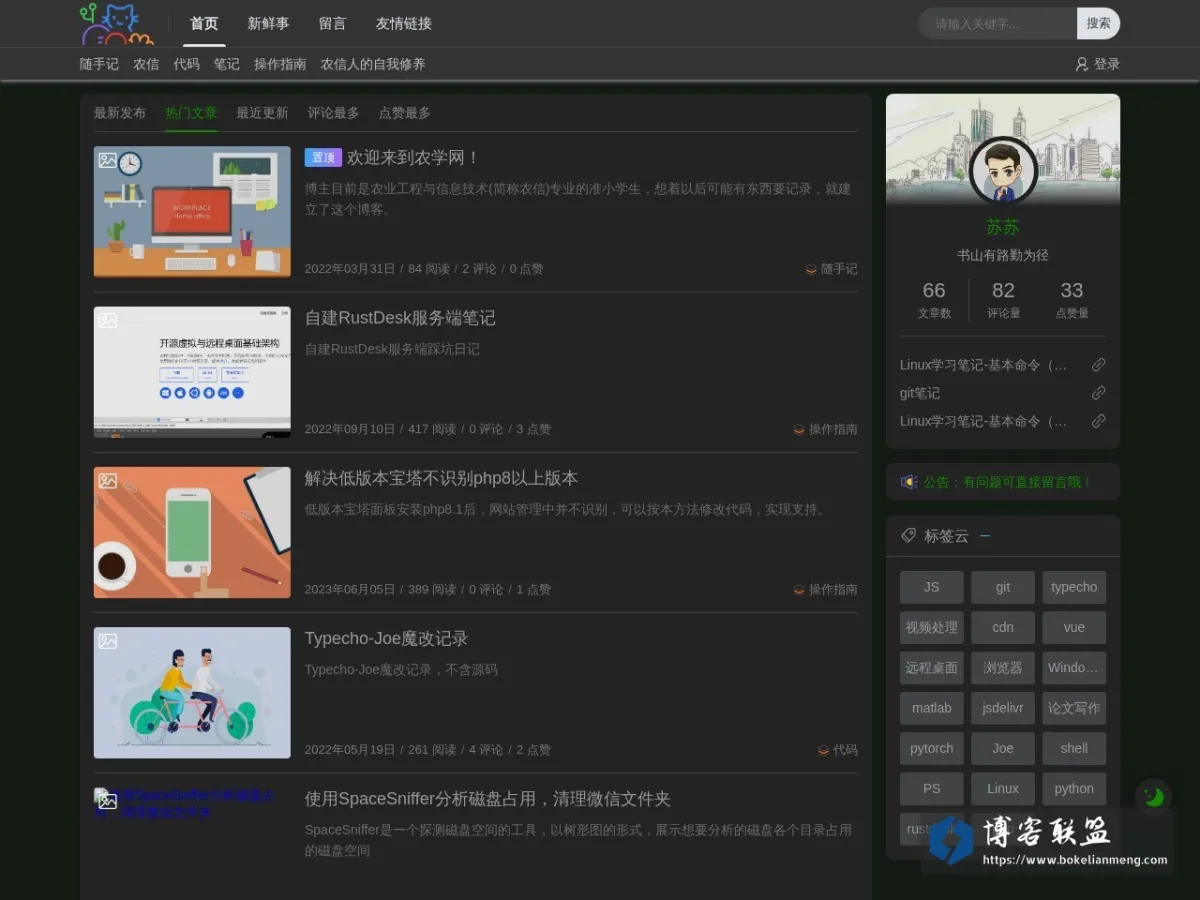Click the pytorch tag
Viewport: 1200px width, 900px height.
(x=932, y=748)
